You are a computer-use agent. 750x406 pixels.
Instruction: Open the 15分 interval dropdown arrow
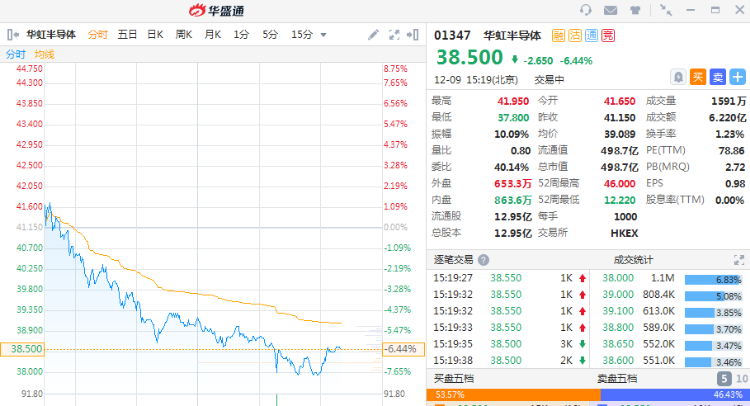[323, 35]
